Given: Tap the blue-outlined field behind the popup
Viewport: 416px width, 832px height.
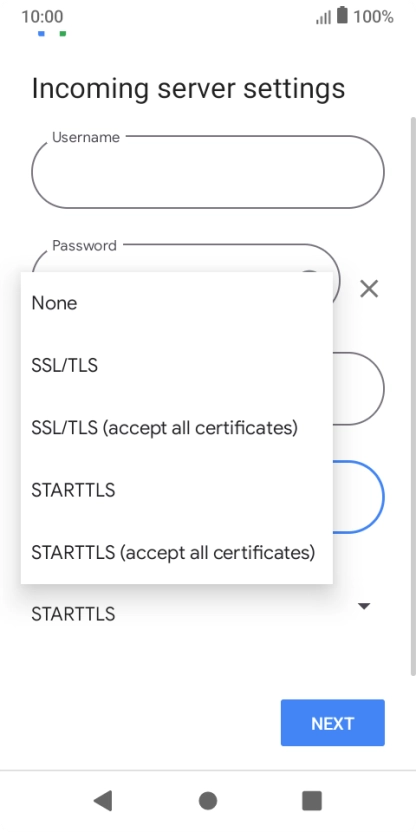Looking at the screenshot, I should [x=358, y=497].
